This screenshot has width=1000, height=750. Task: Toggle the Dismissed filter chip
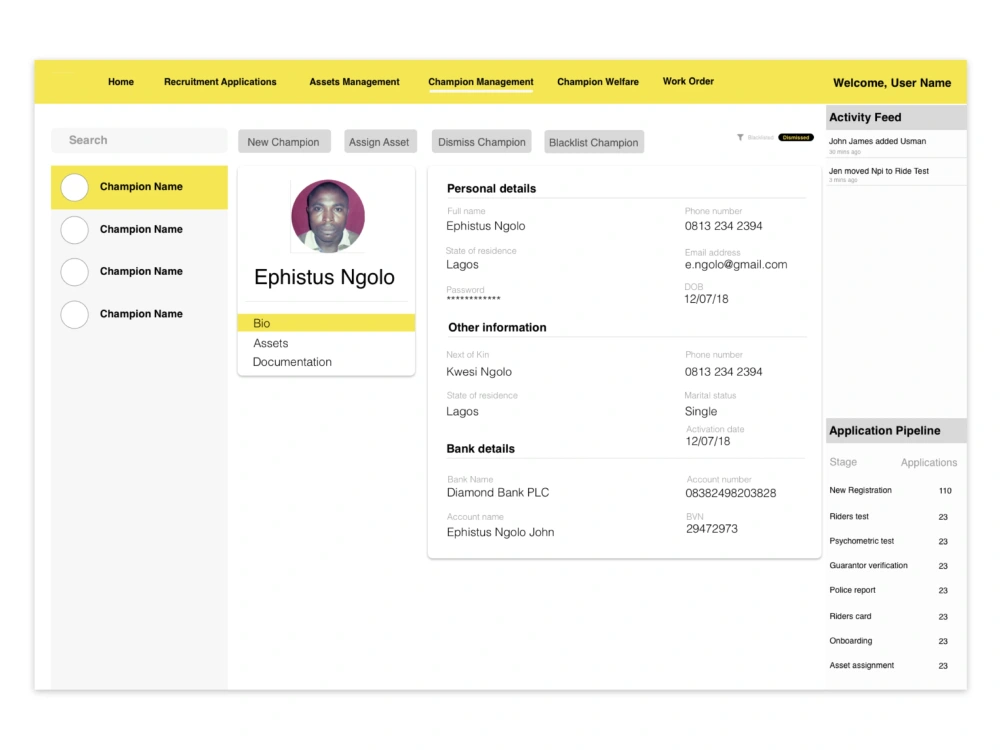pos(795,137)
